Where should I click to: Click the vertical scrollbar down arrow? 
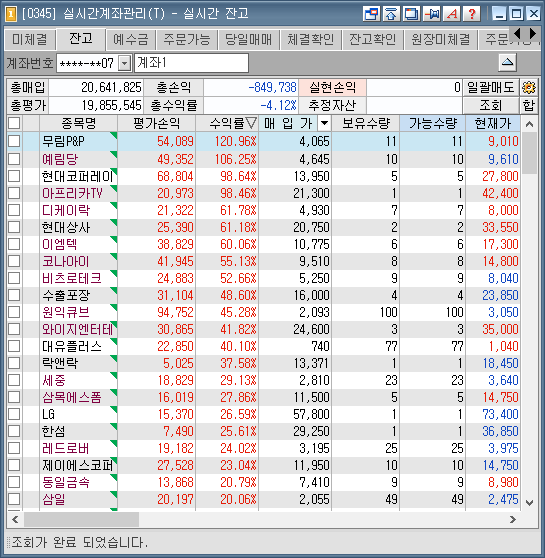(x=529, y=503)
